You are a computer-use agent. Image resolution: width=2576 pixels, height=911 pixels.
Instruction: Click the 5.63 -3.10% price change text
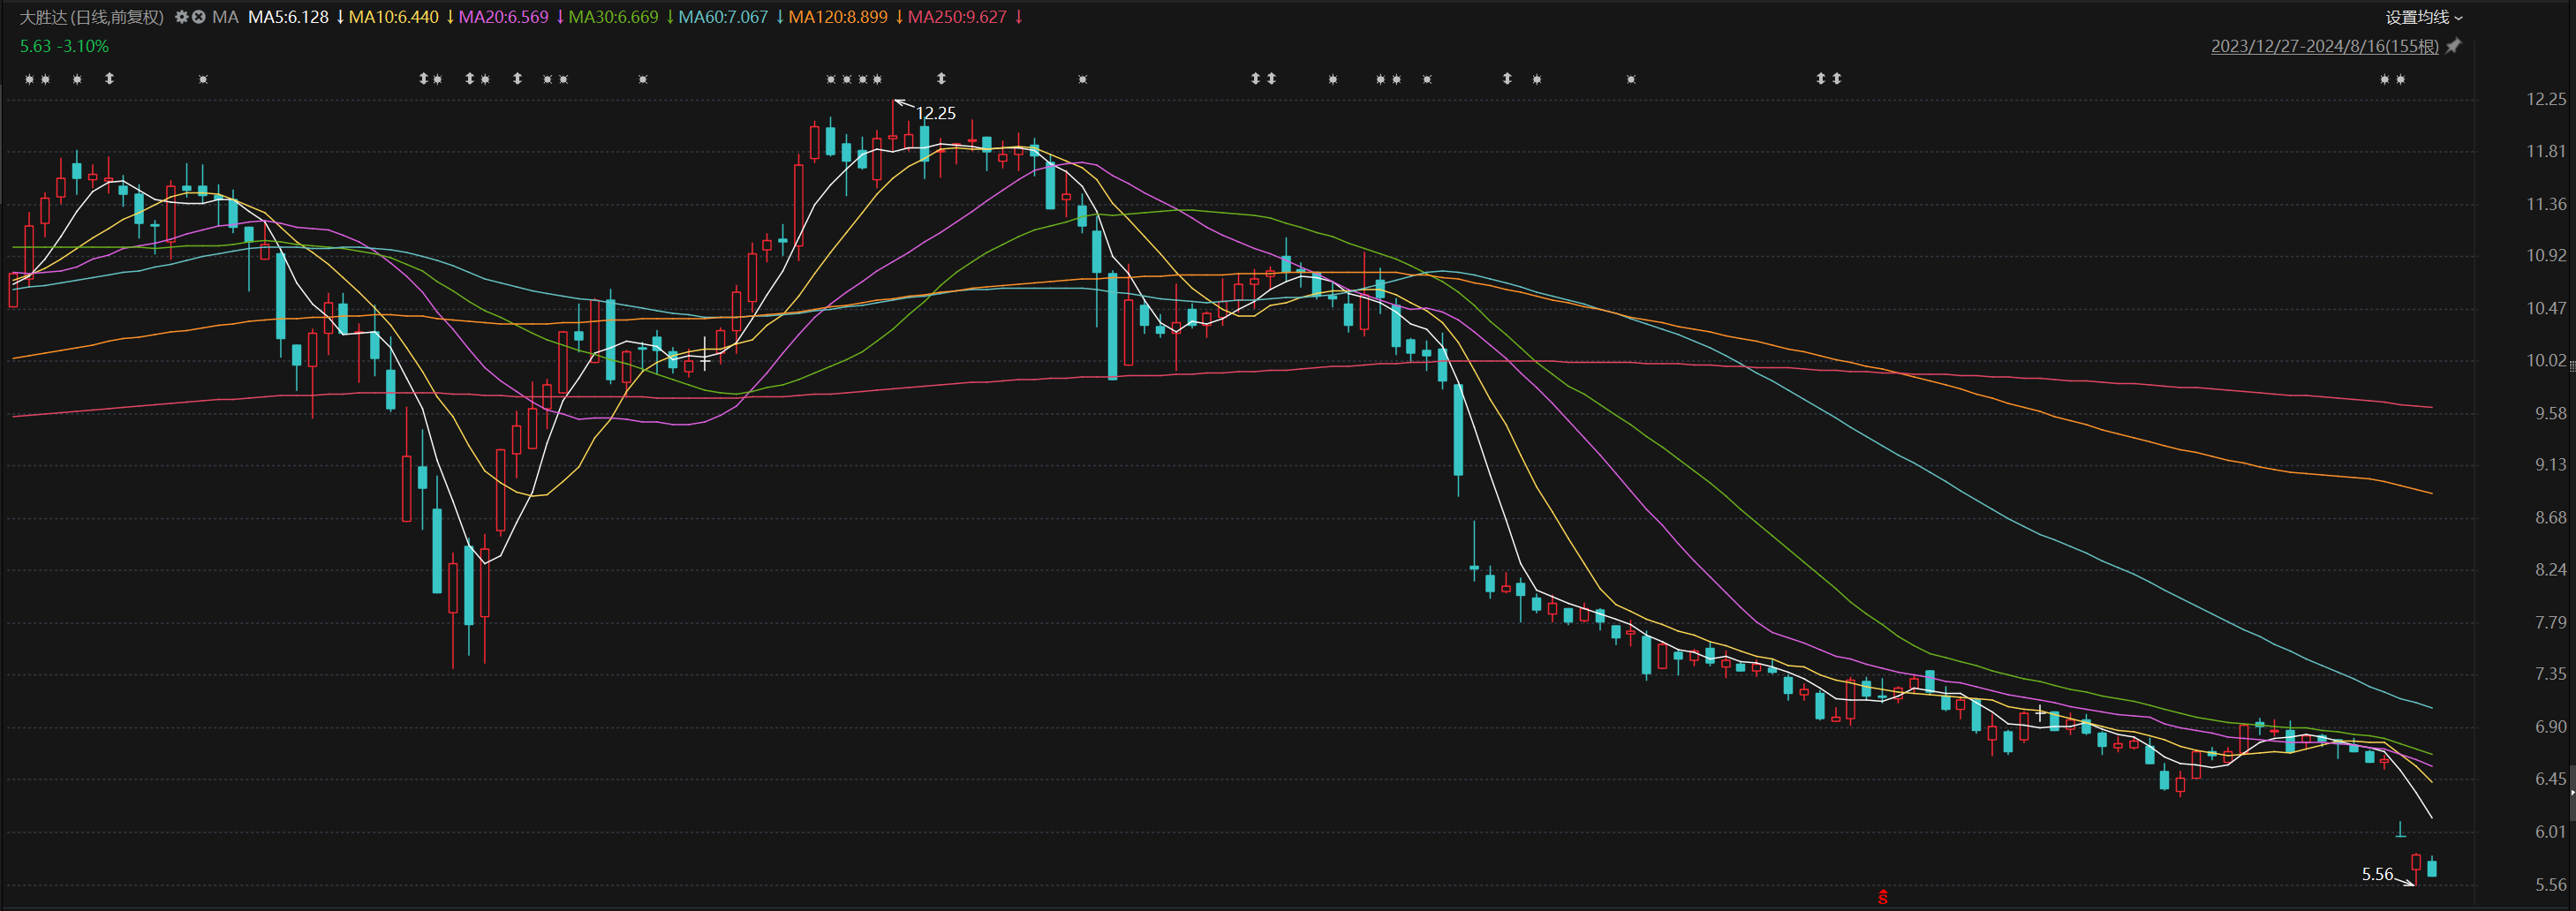64,46
